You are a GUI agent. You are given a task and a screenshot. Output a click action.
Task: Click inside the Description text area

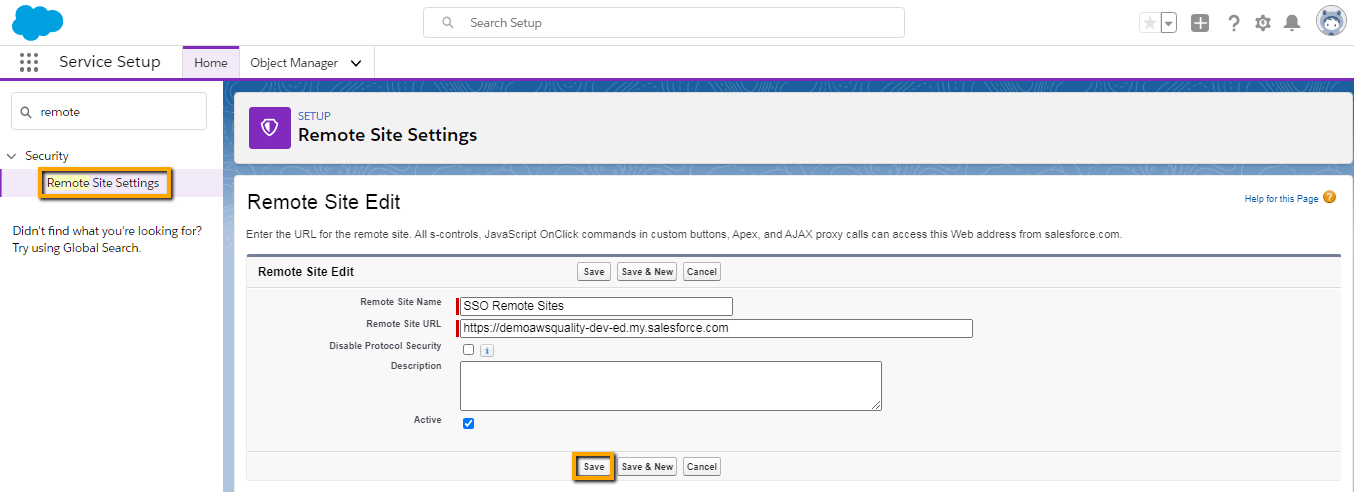coord(671,386)
